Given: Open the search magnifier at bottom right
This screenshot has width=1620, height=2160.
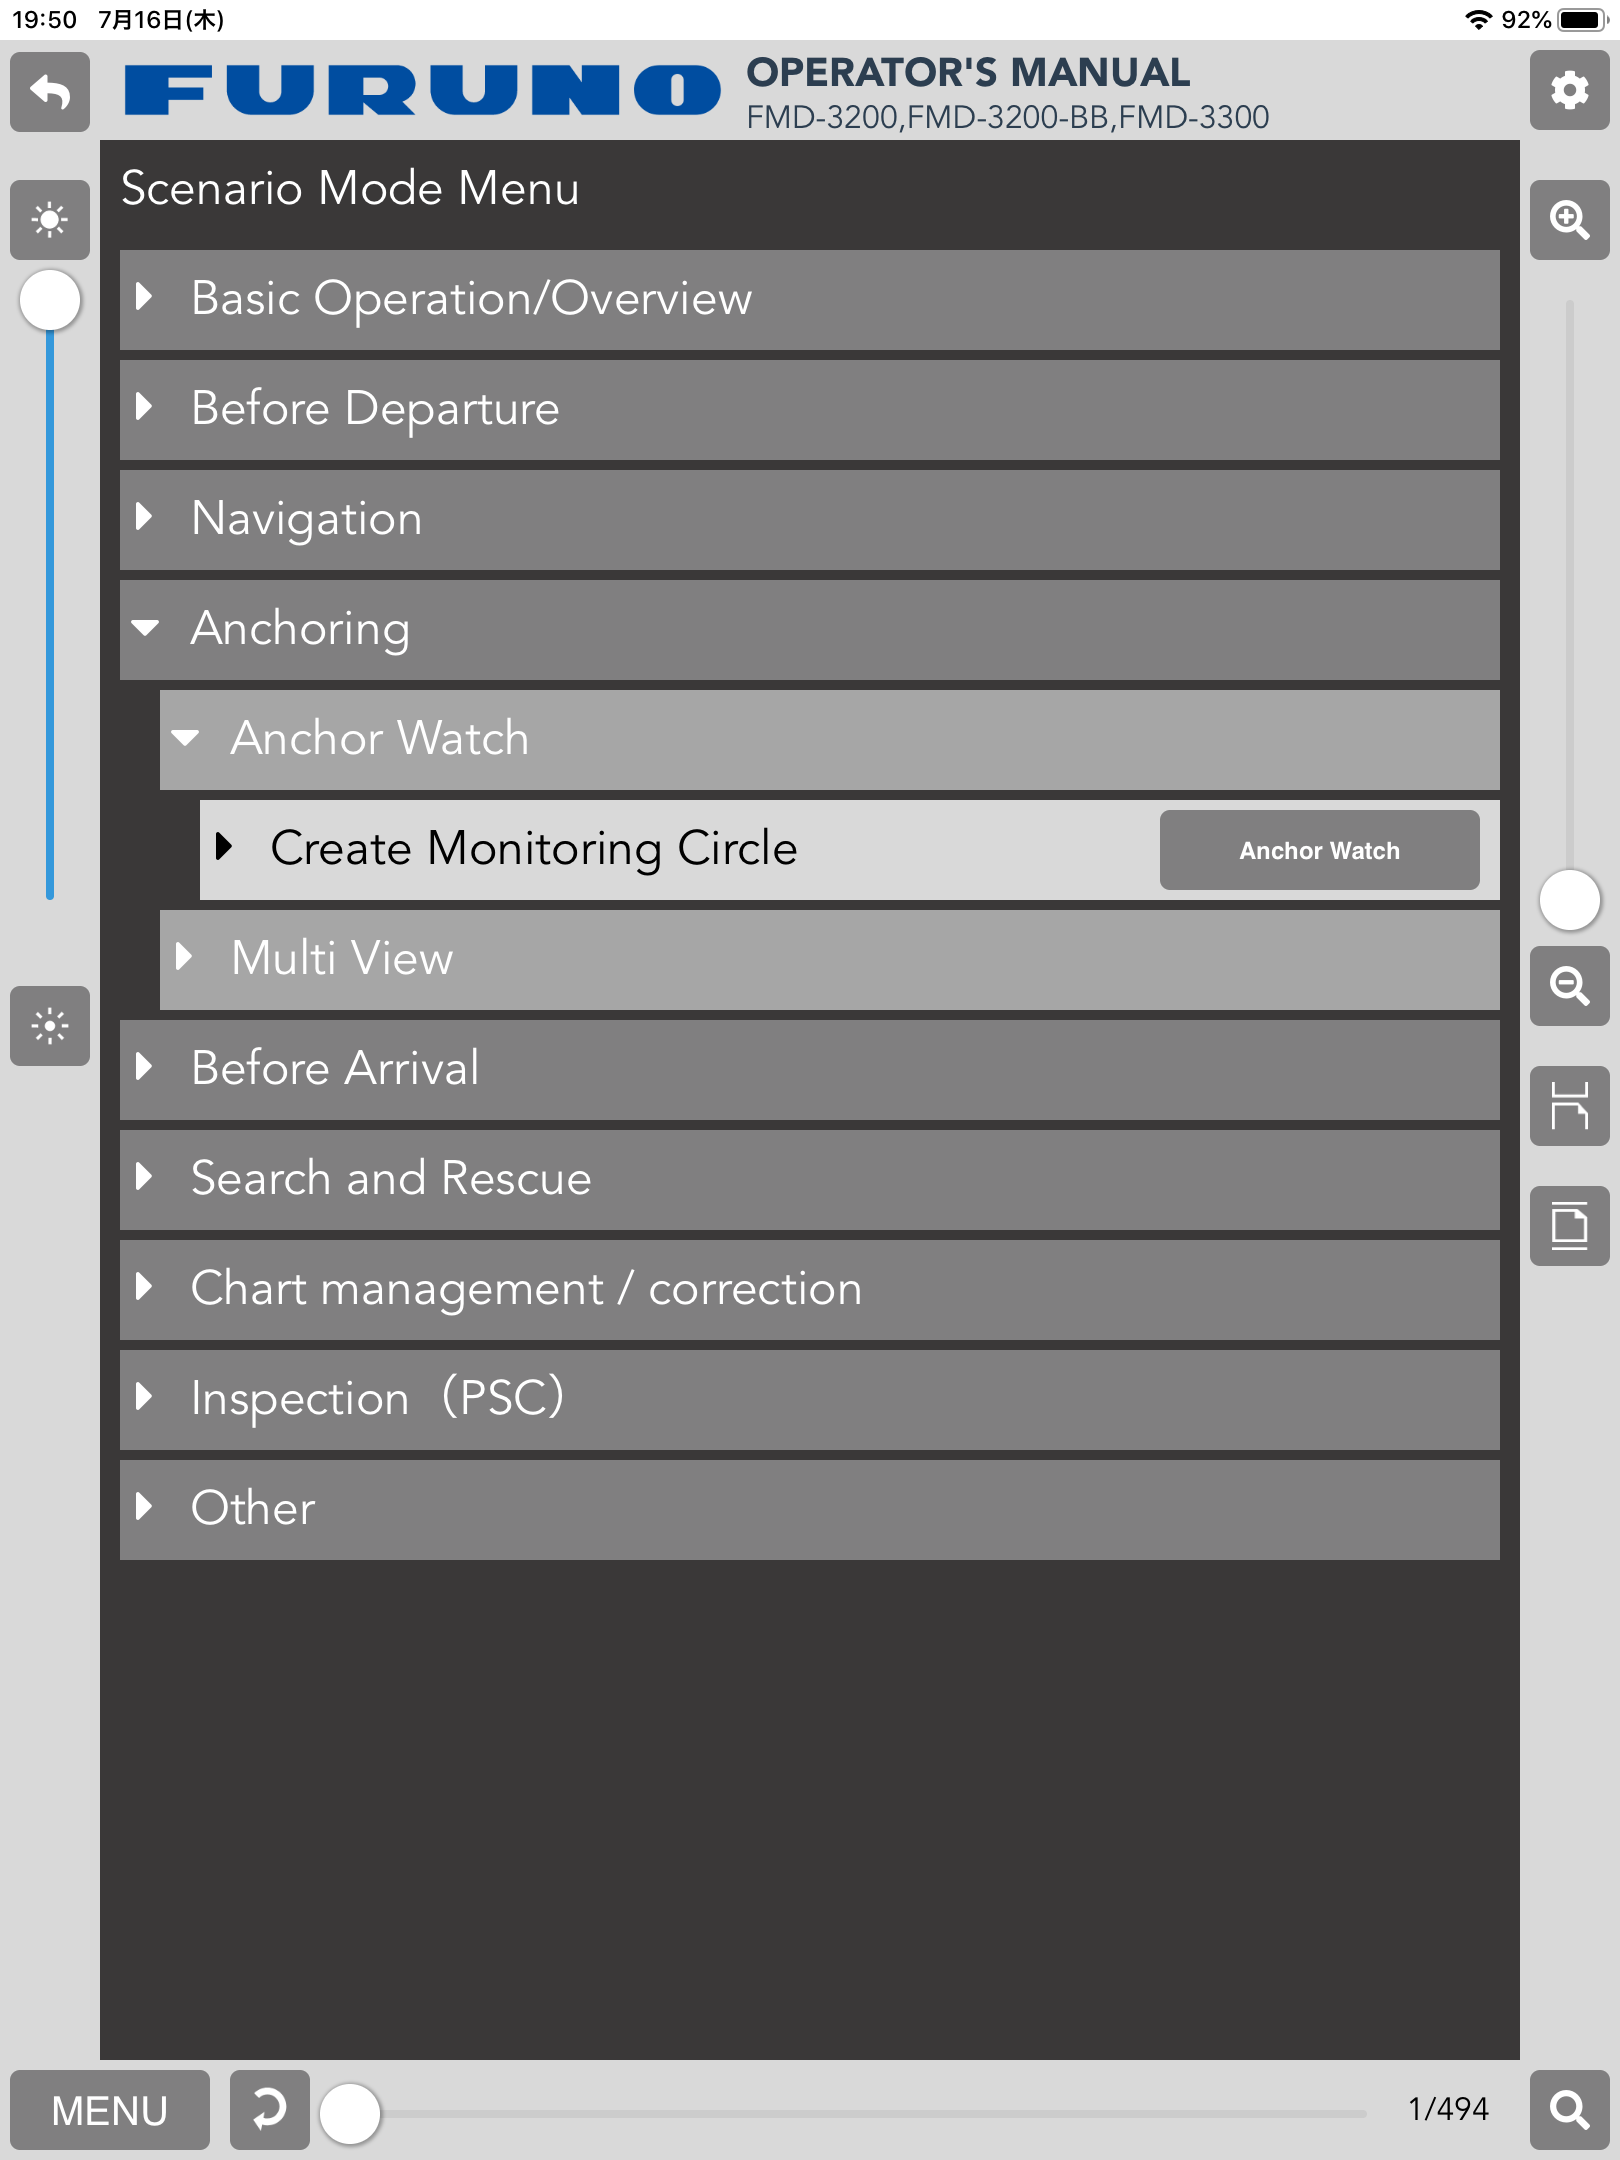Looking at the screenshot, I should (1569, 2110).
